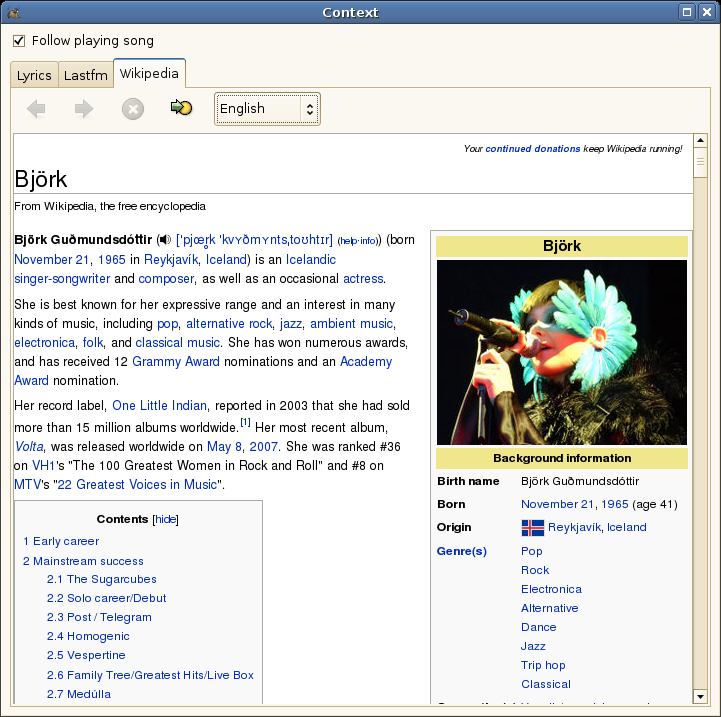
Task: Select the Wikipedia tab
Action: (149, 73)
